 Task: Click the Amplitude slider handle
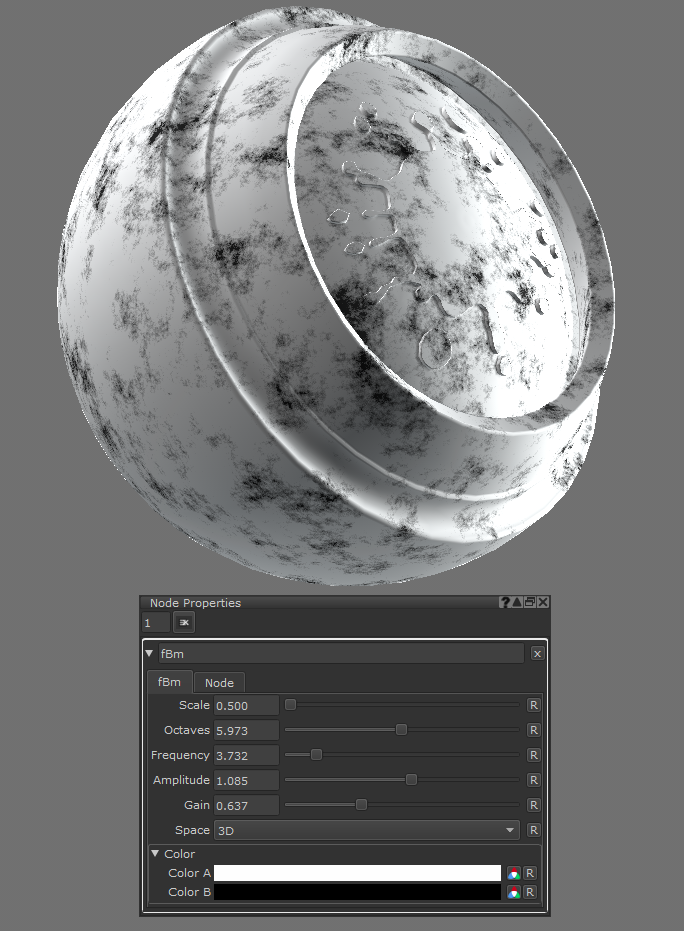(411, 780)
